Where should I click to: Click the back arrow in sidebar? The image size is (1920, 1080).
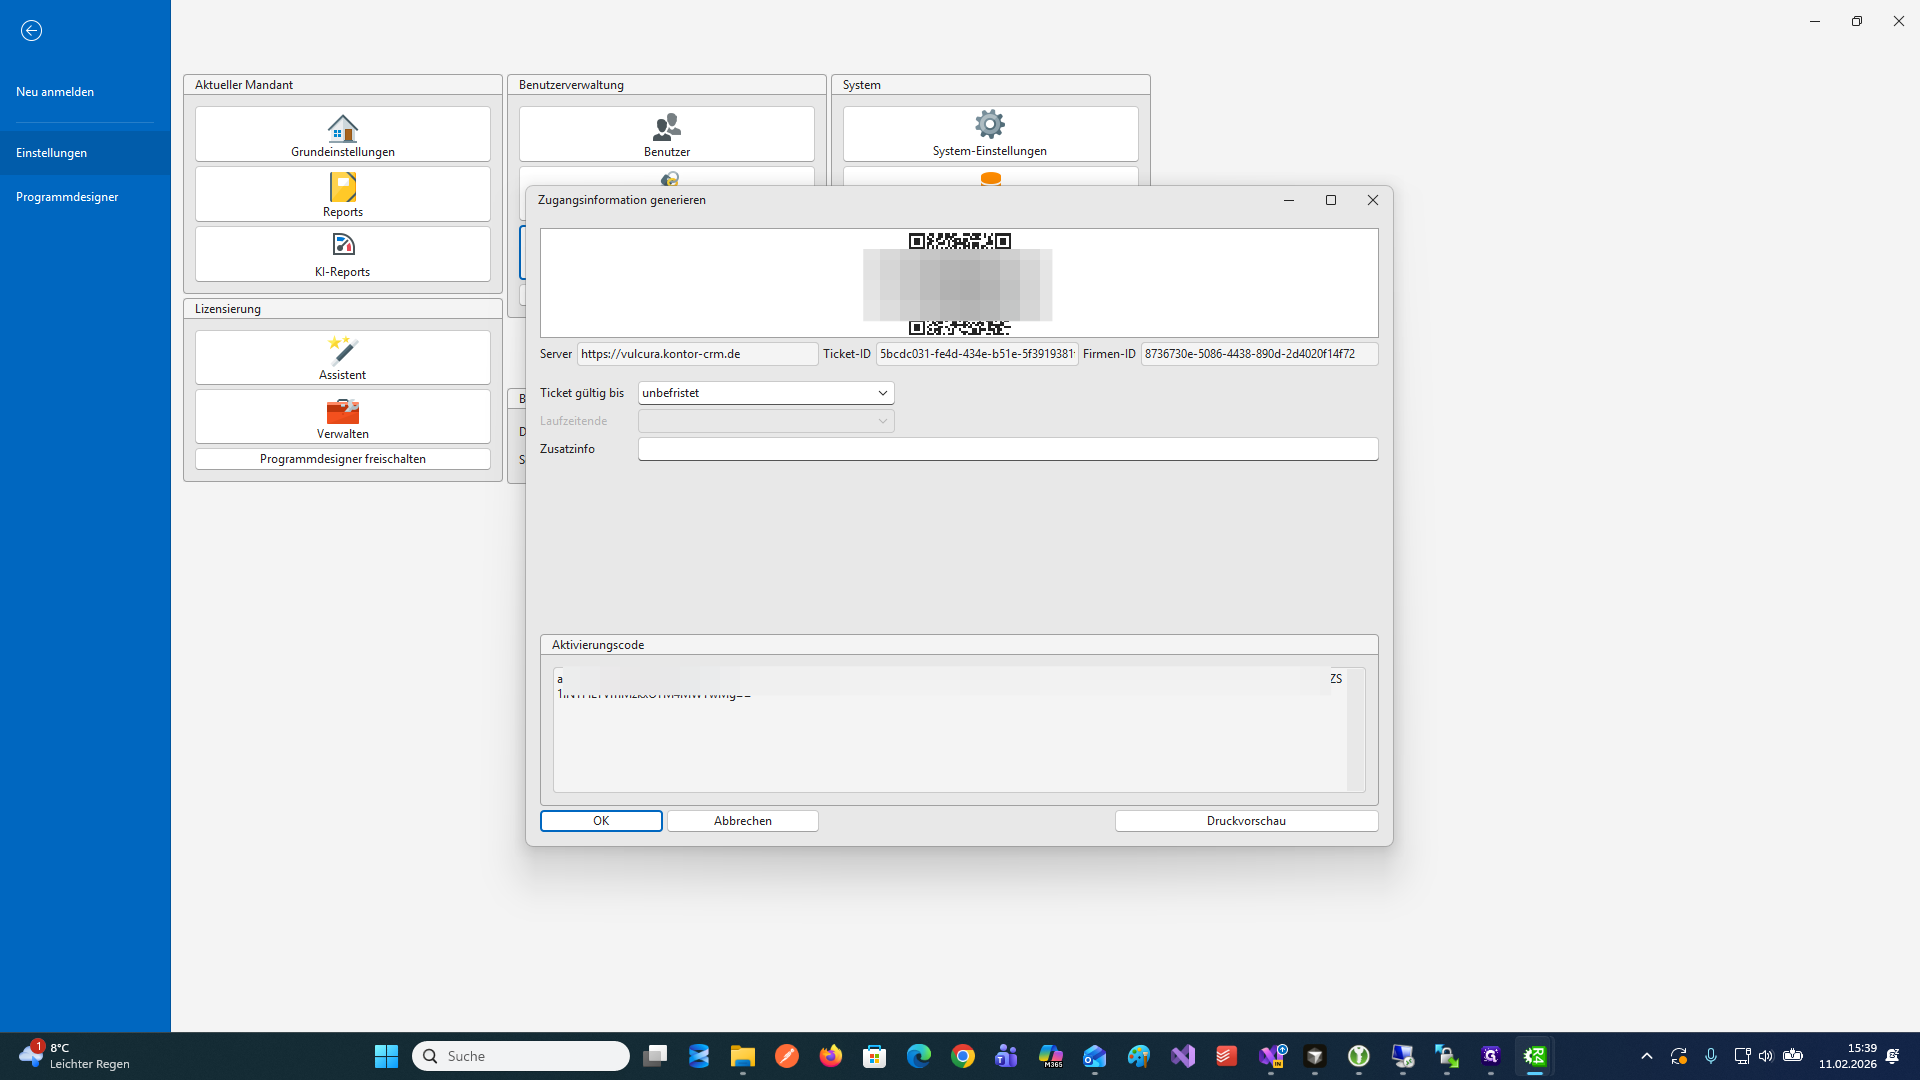point(31,31)
